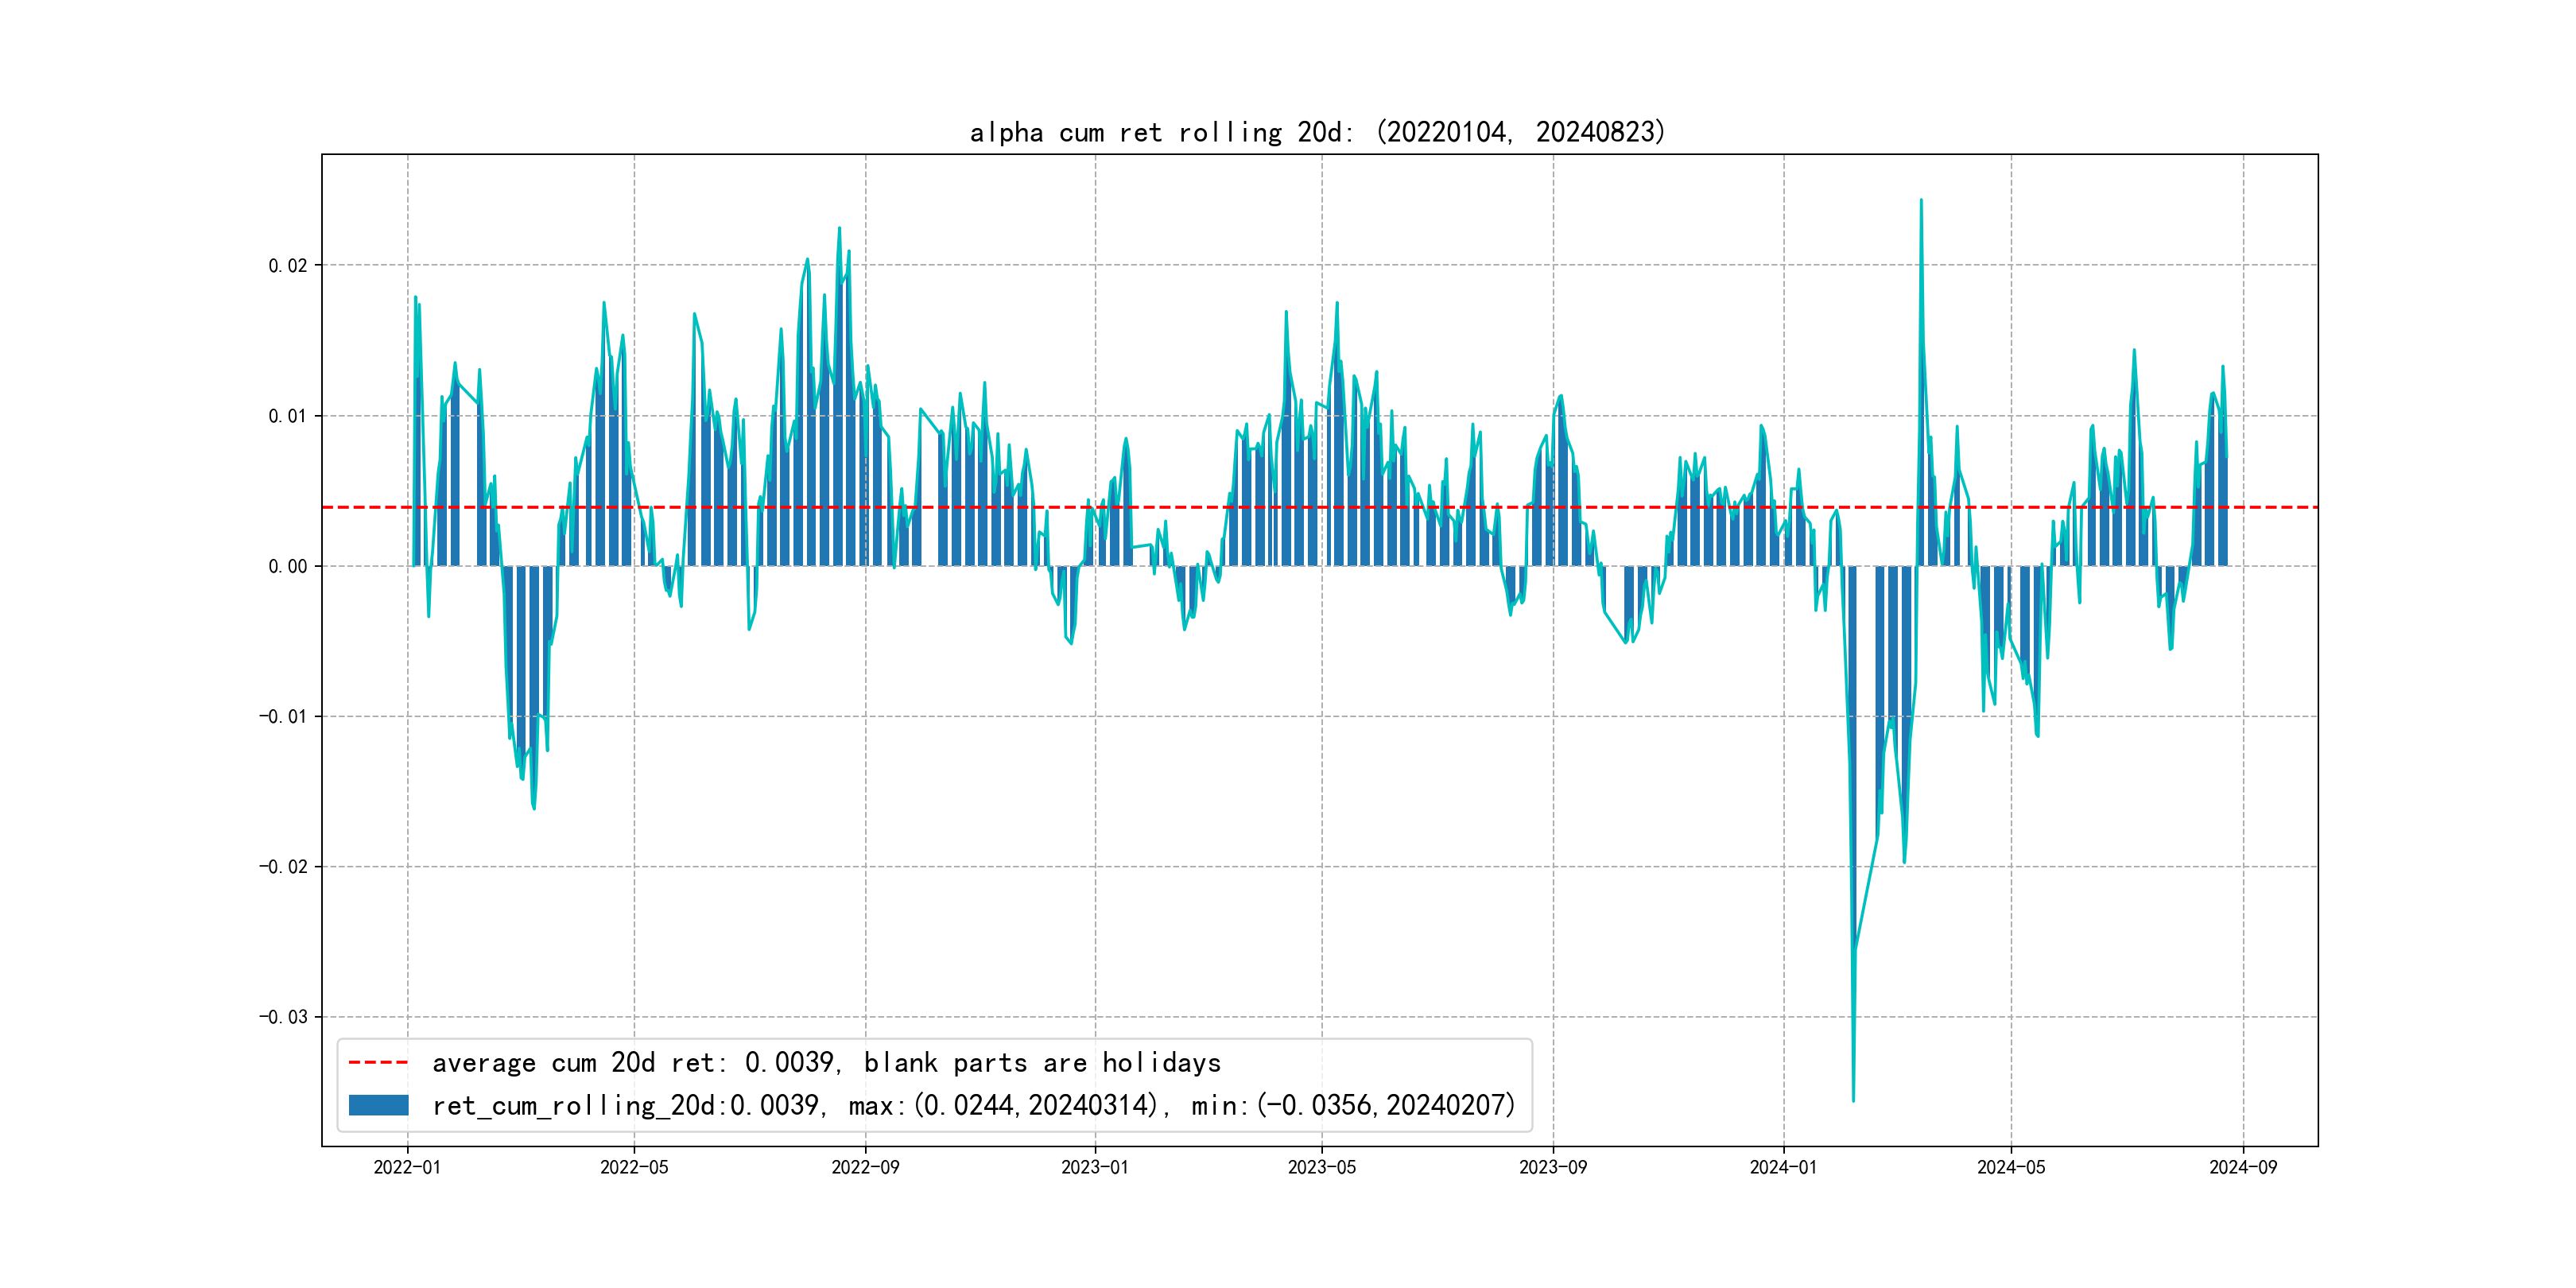
Task: Click the 2022-05 x-axis tick label
Action: point(634,1167)
